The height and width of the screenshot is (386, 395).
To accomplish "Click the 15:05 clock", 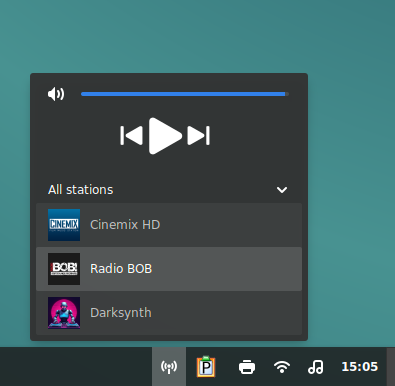I will (x=360, y=367).
